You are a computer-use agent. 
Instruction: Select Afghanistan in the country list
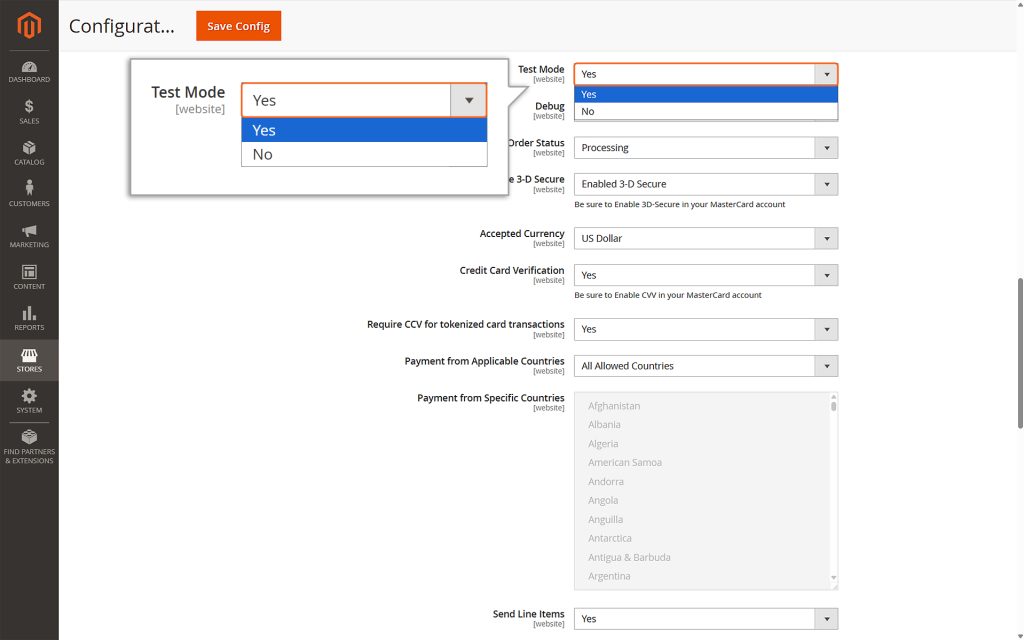(613, 405)
